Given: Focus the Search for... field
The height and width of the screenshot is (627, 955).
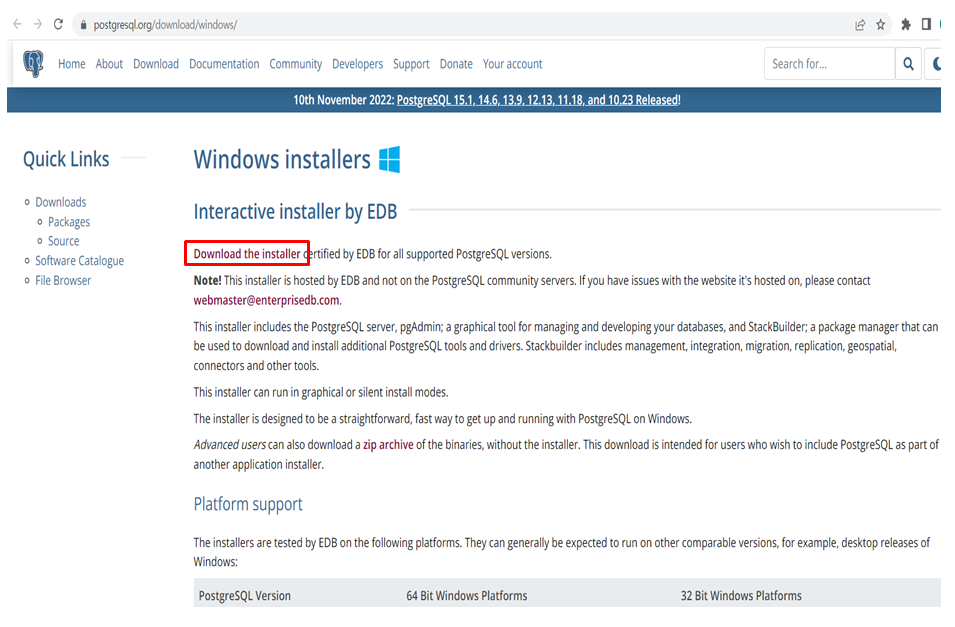Looking at the screenshot, I should click(830, 64).
